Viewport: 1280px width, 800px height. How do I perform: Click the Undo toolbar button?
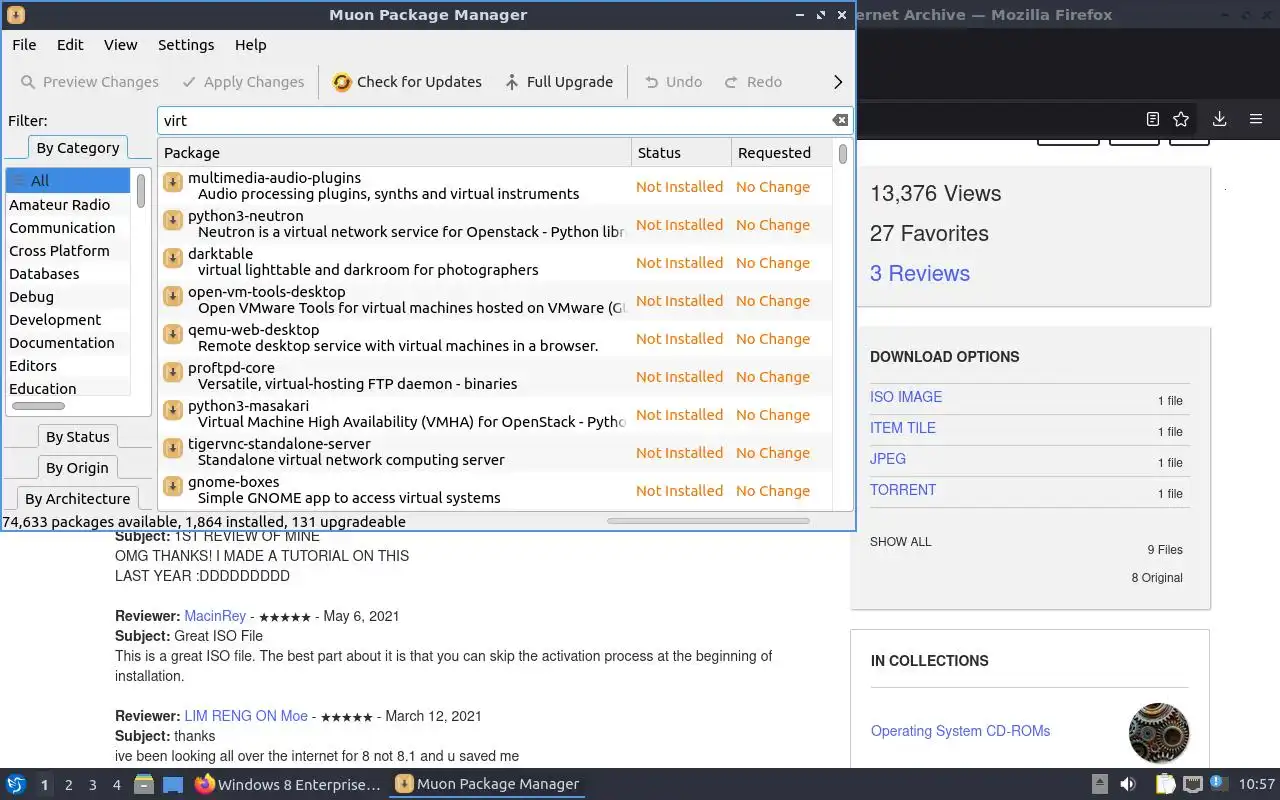tap(673, 82)
